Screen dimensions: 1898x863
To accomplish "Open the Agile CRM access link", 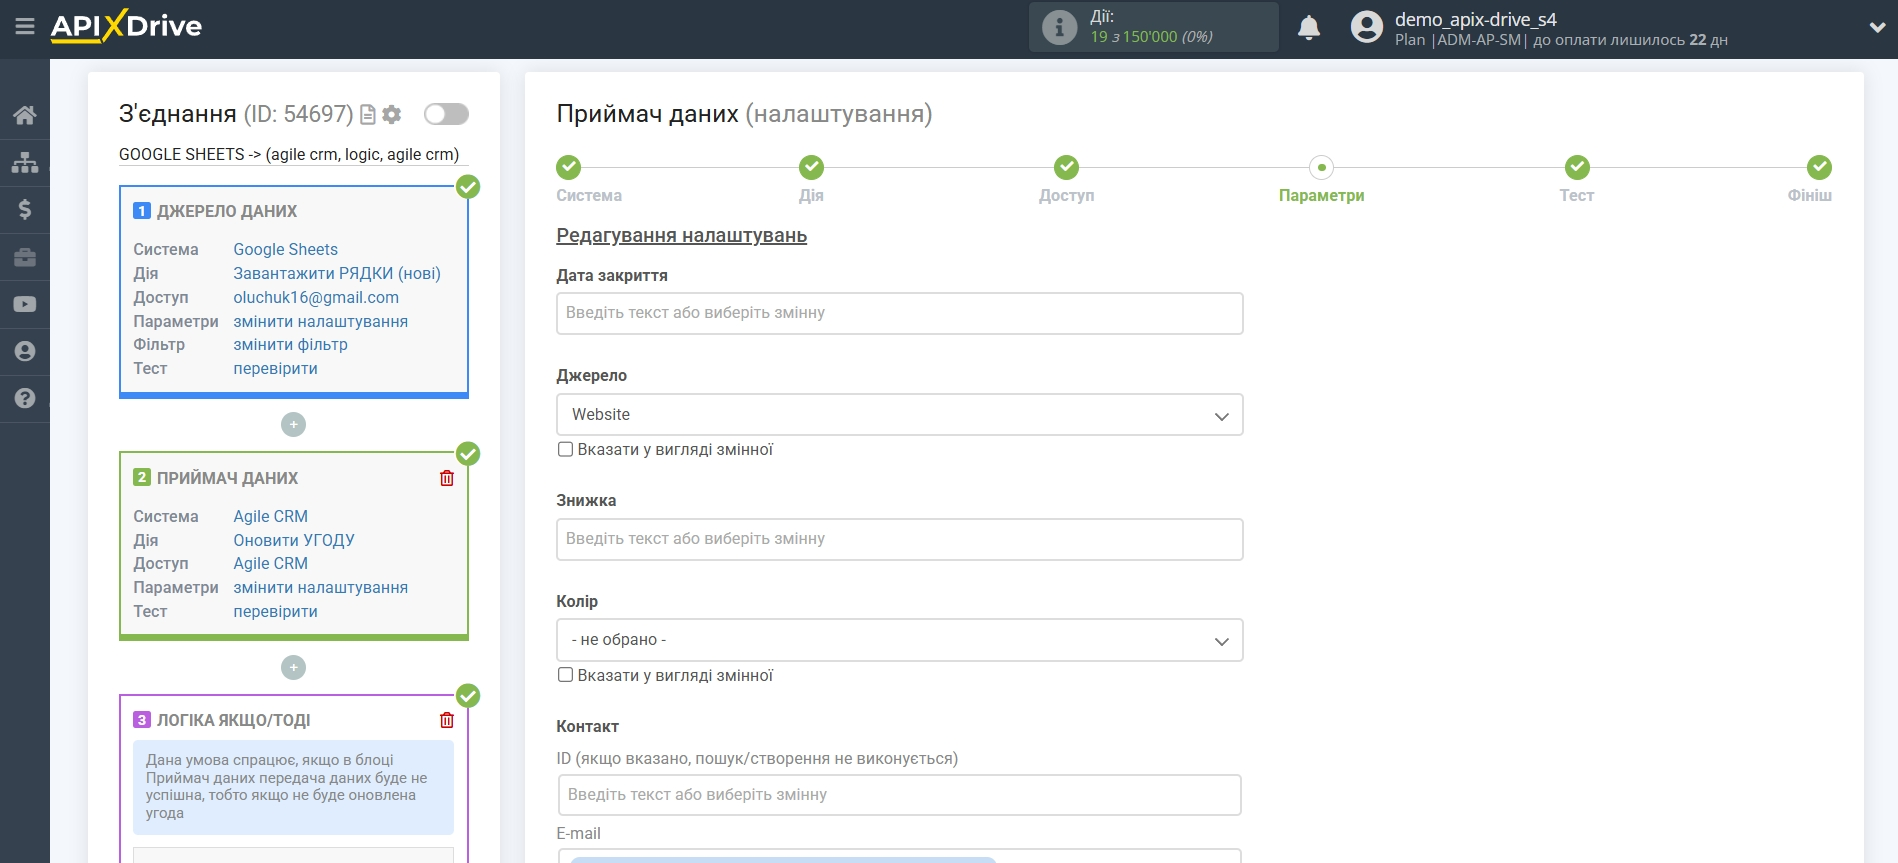I will click(271, 564).
